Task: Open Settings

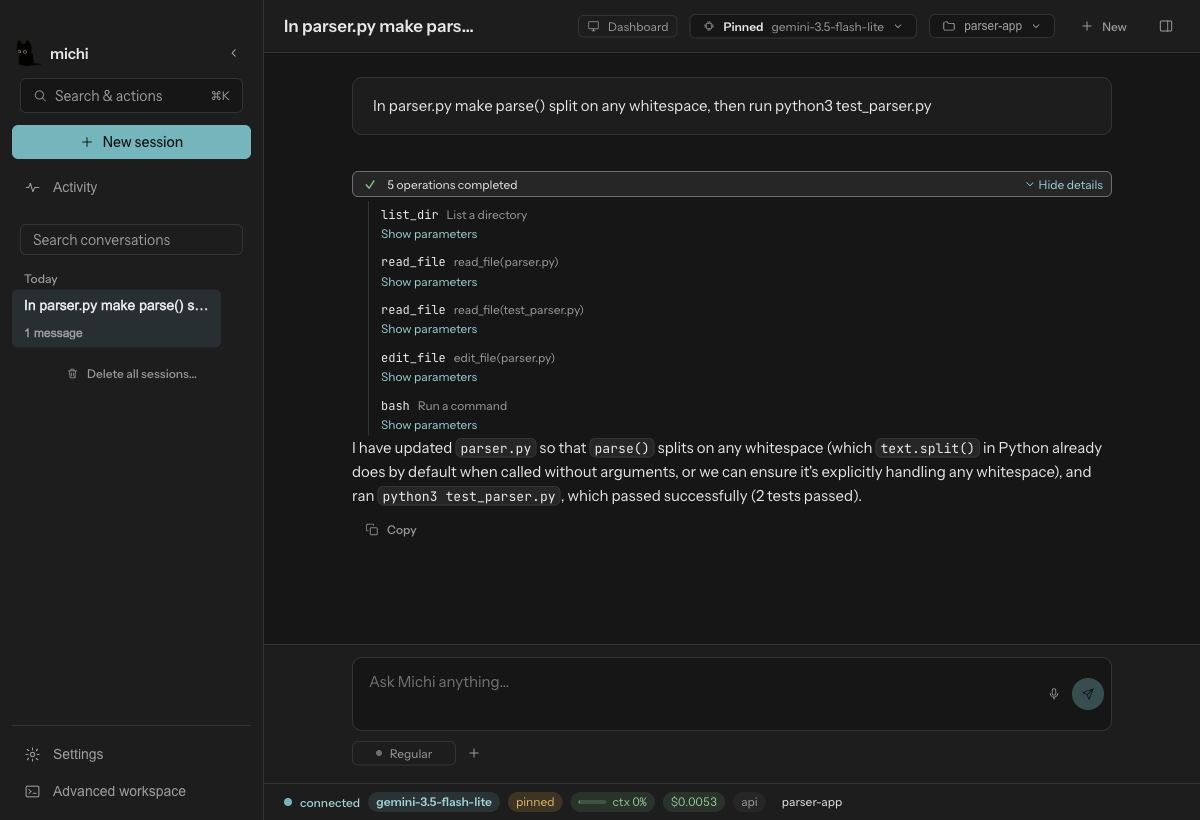Action: click(x=78, y=754)
